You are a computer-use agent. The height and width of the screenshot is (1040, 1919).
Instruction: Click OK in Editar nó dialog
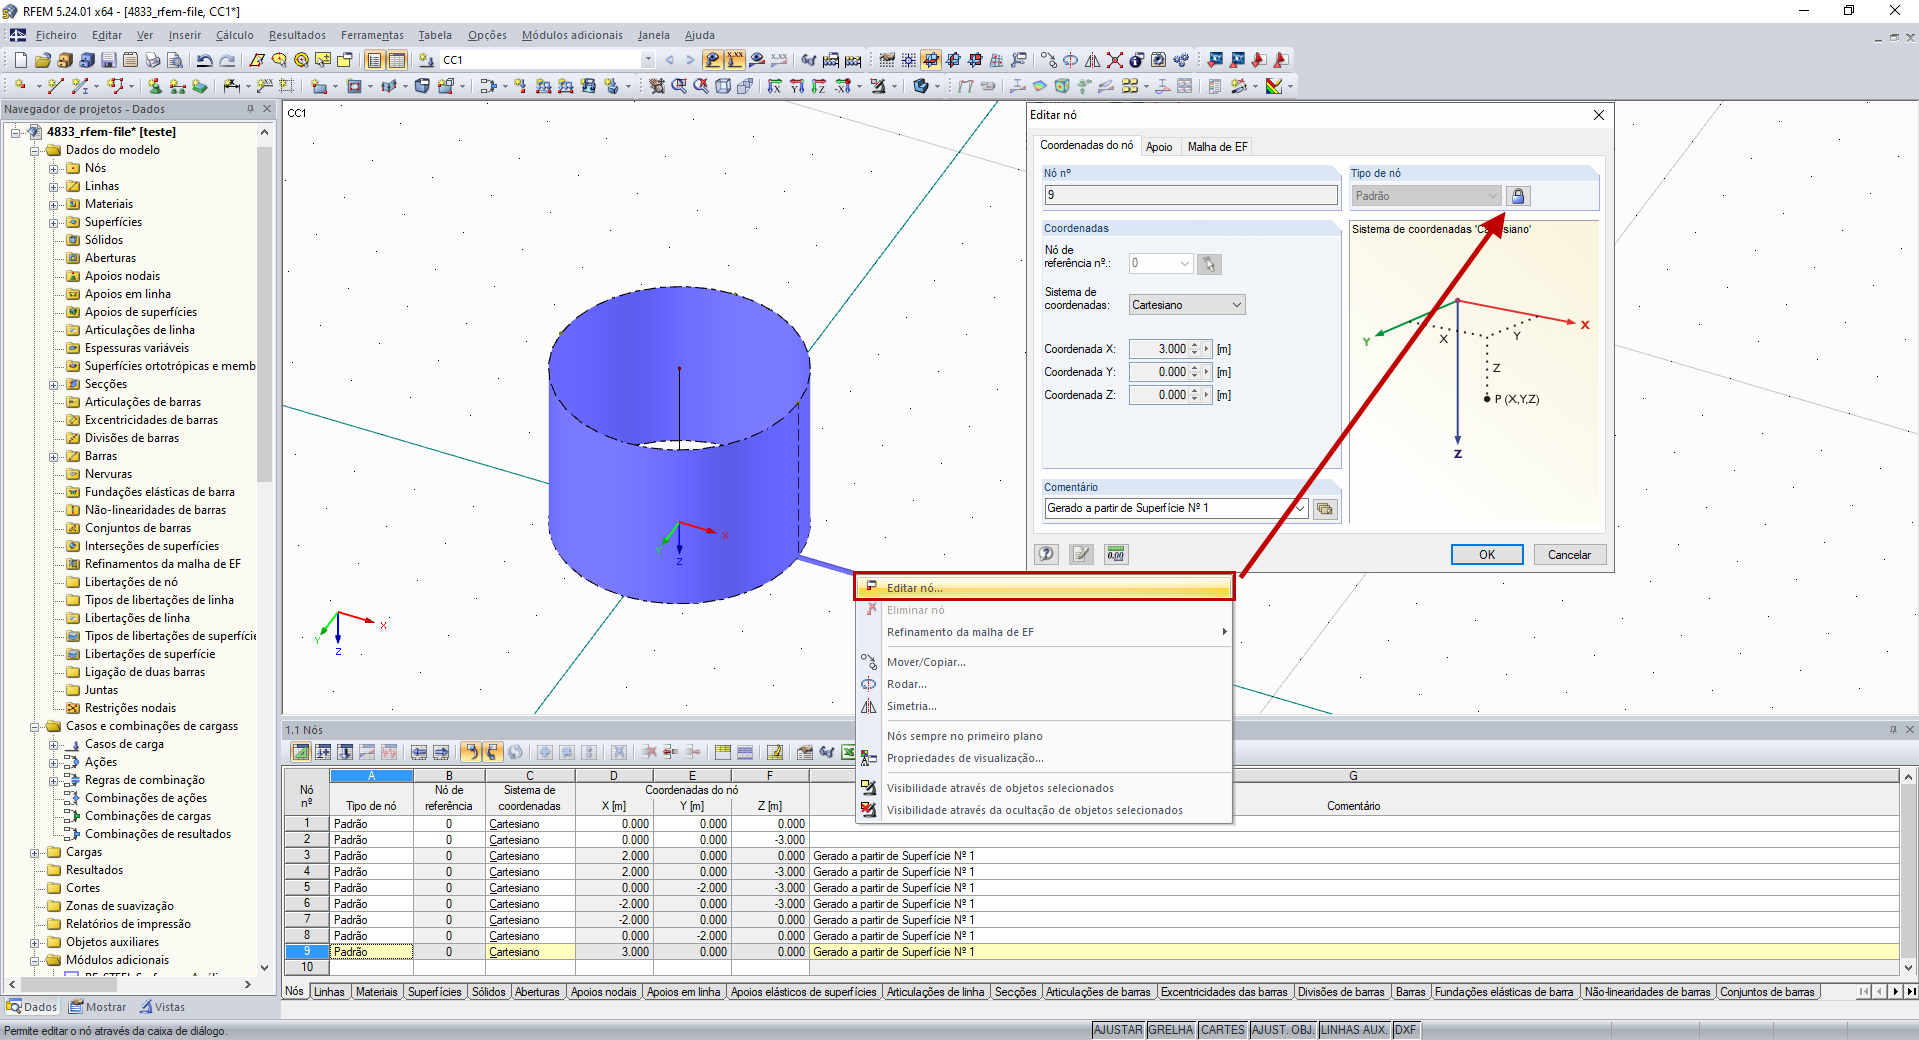point(1487,555)
